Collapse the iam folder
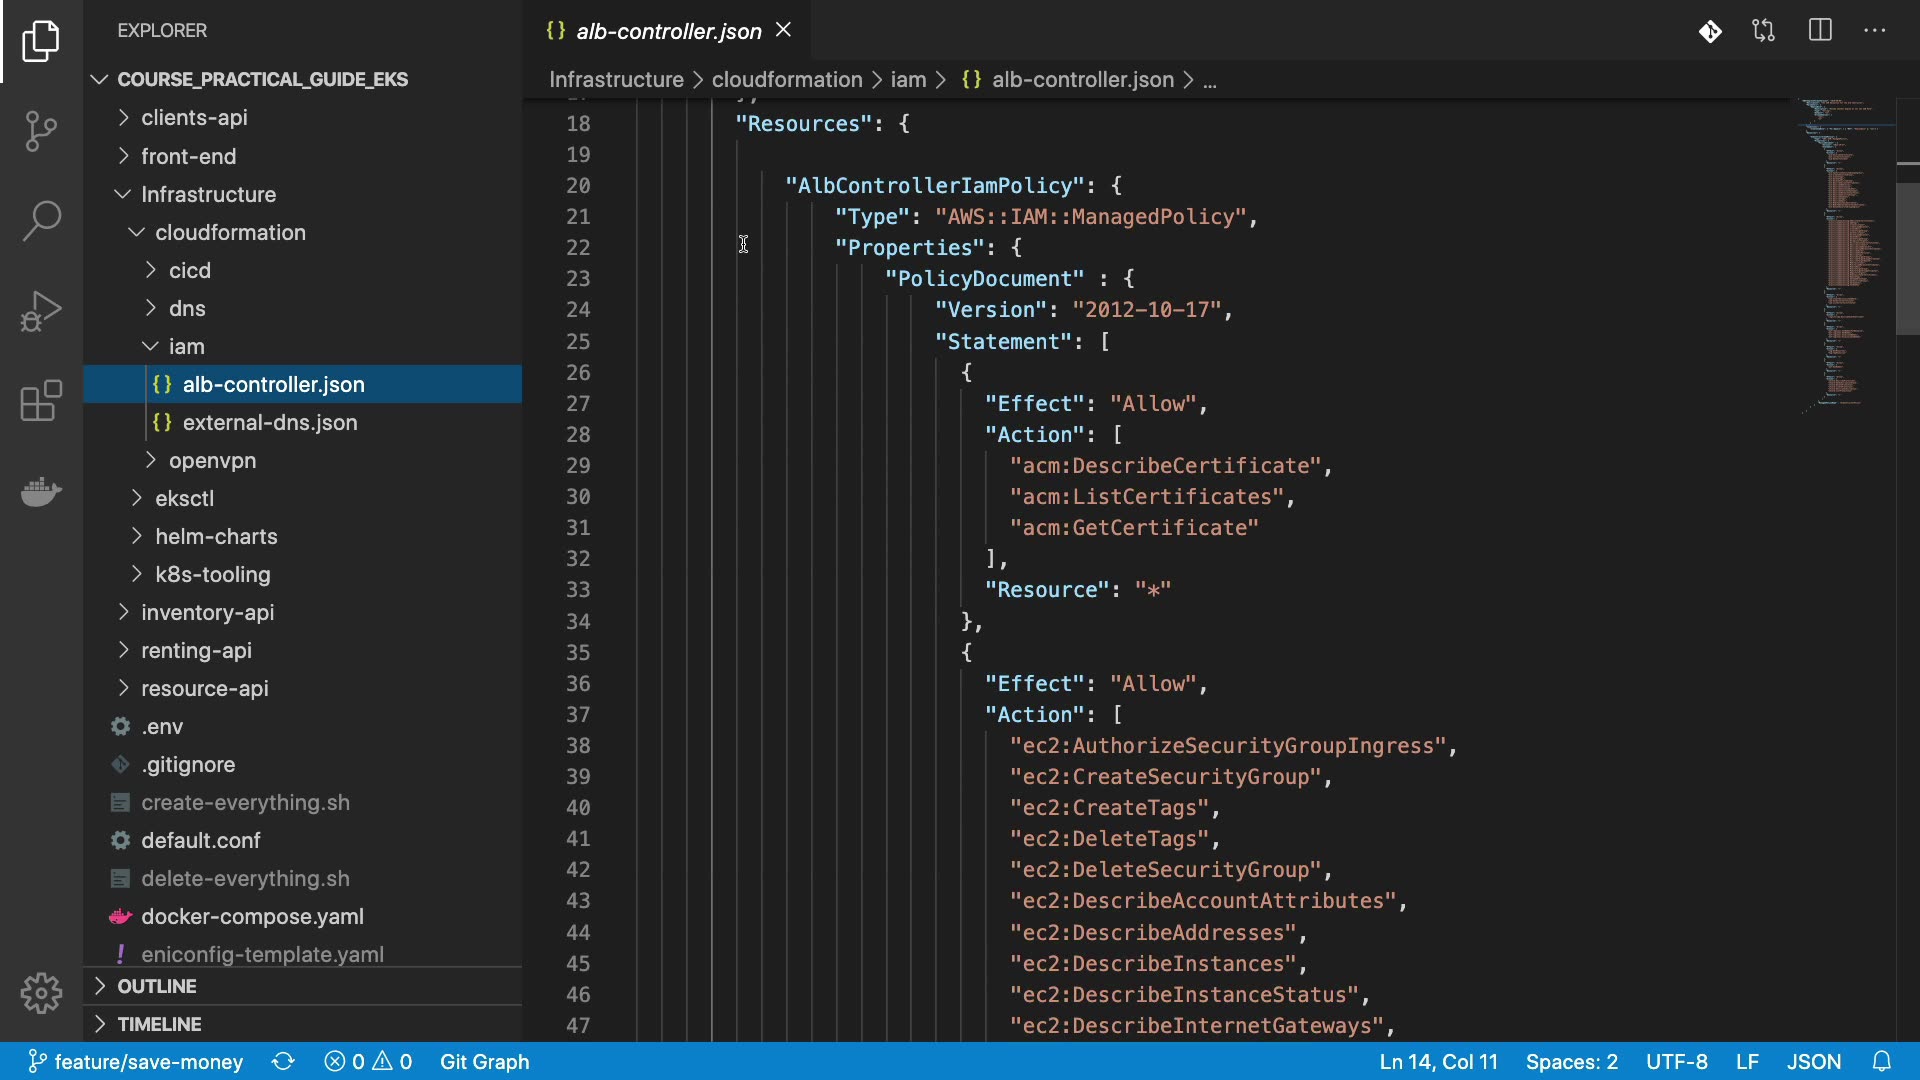Screen dimensions: 1920x1080 [x=186, y=347]
